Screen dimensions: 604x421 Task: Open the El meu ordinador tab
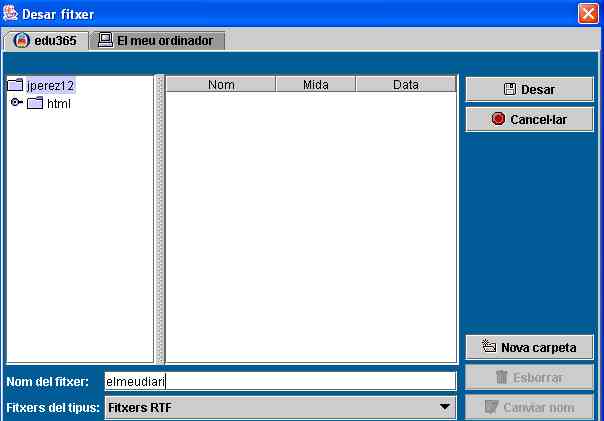(157, 40)
